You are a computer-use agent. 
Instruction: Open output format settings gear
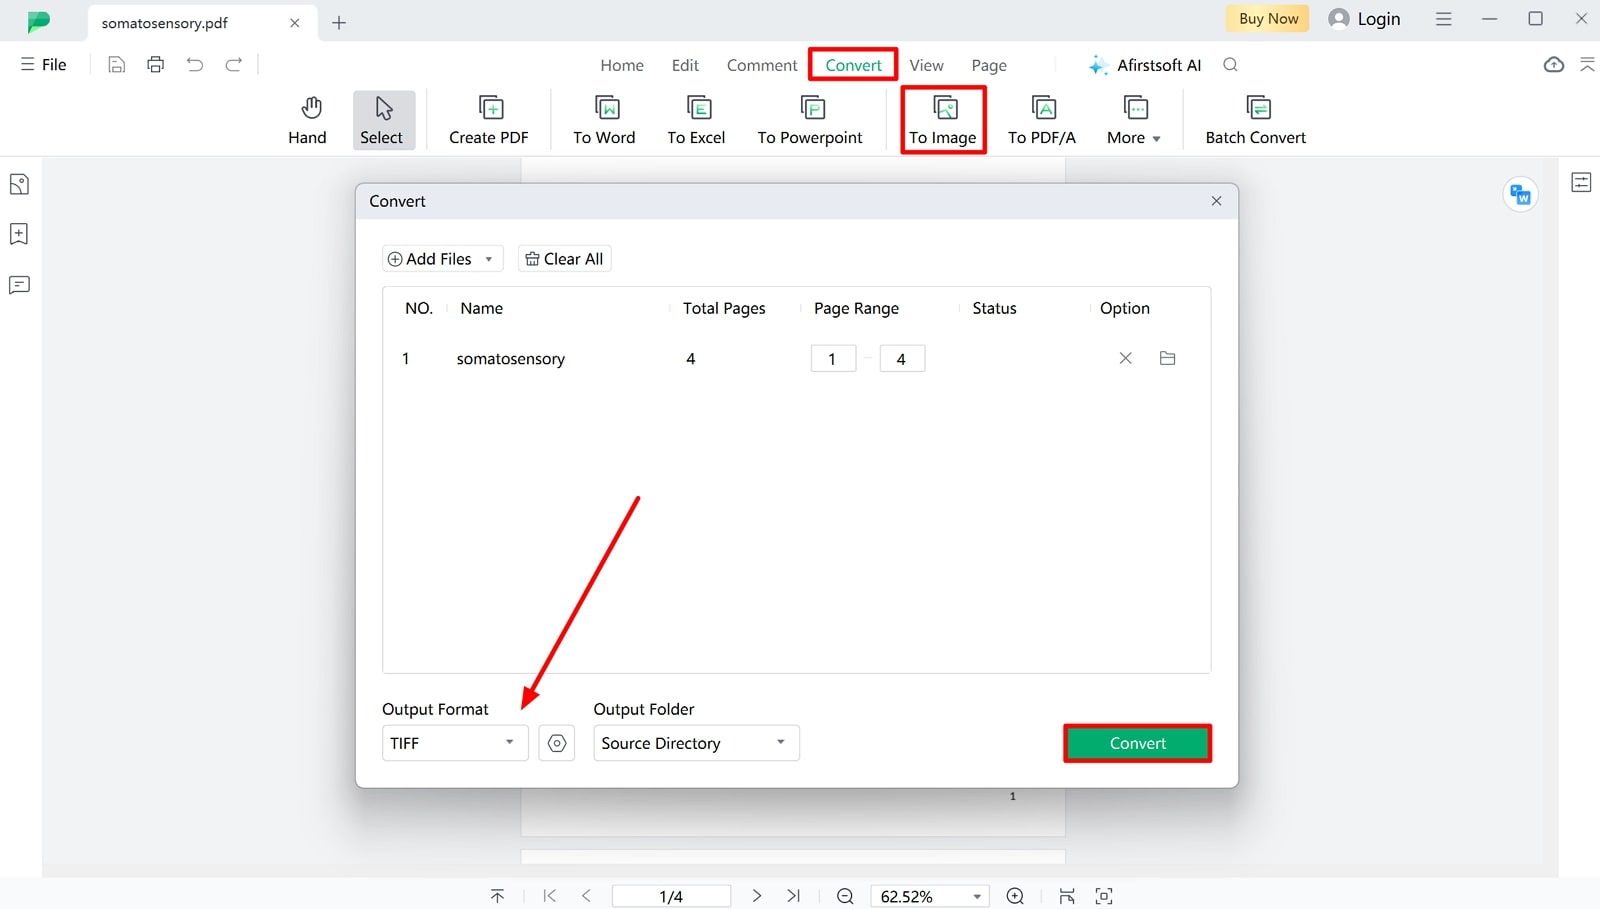[557, 743]
